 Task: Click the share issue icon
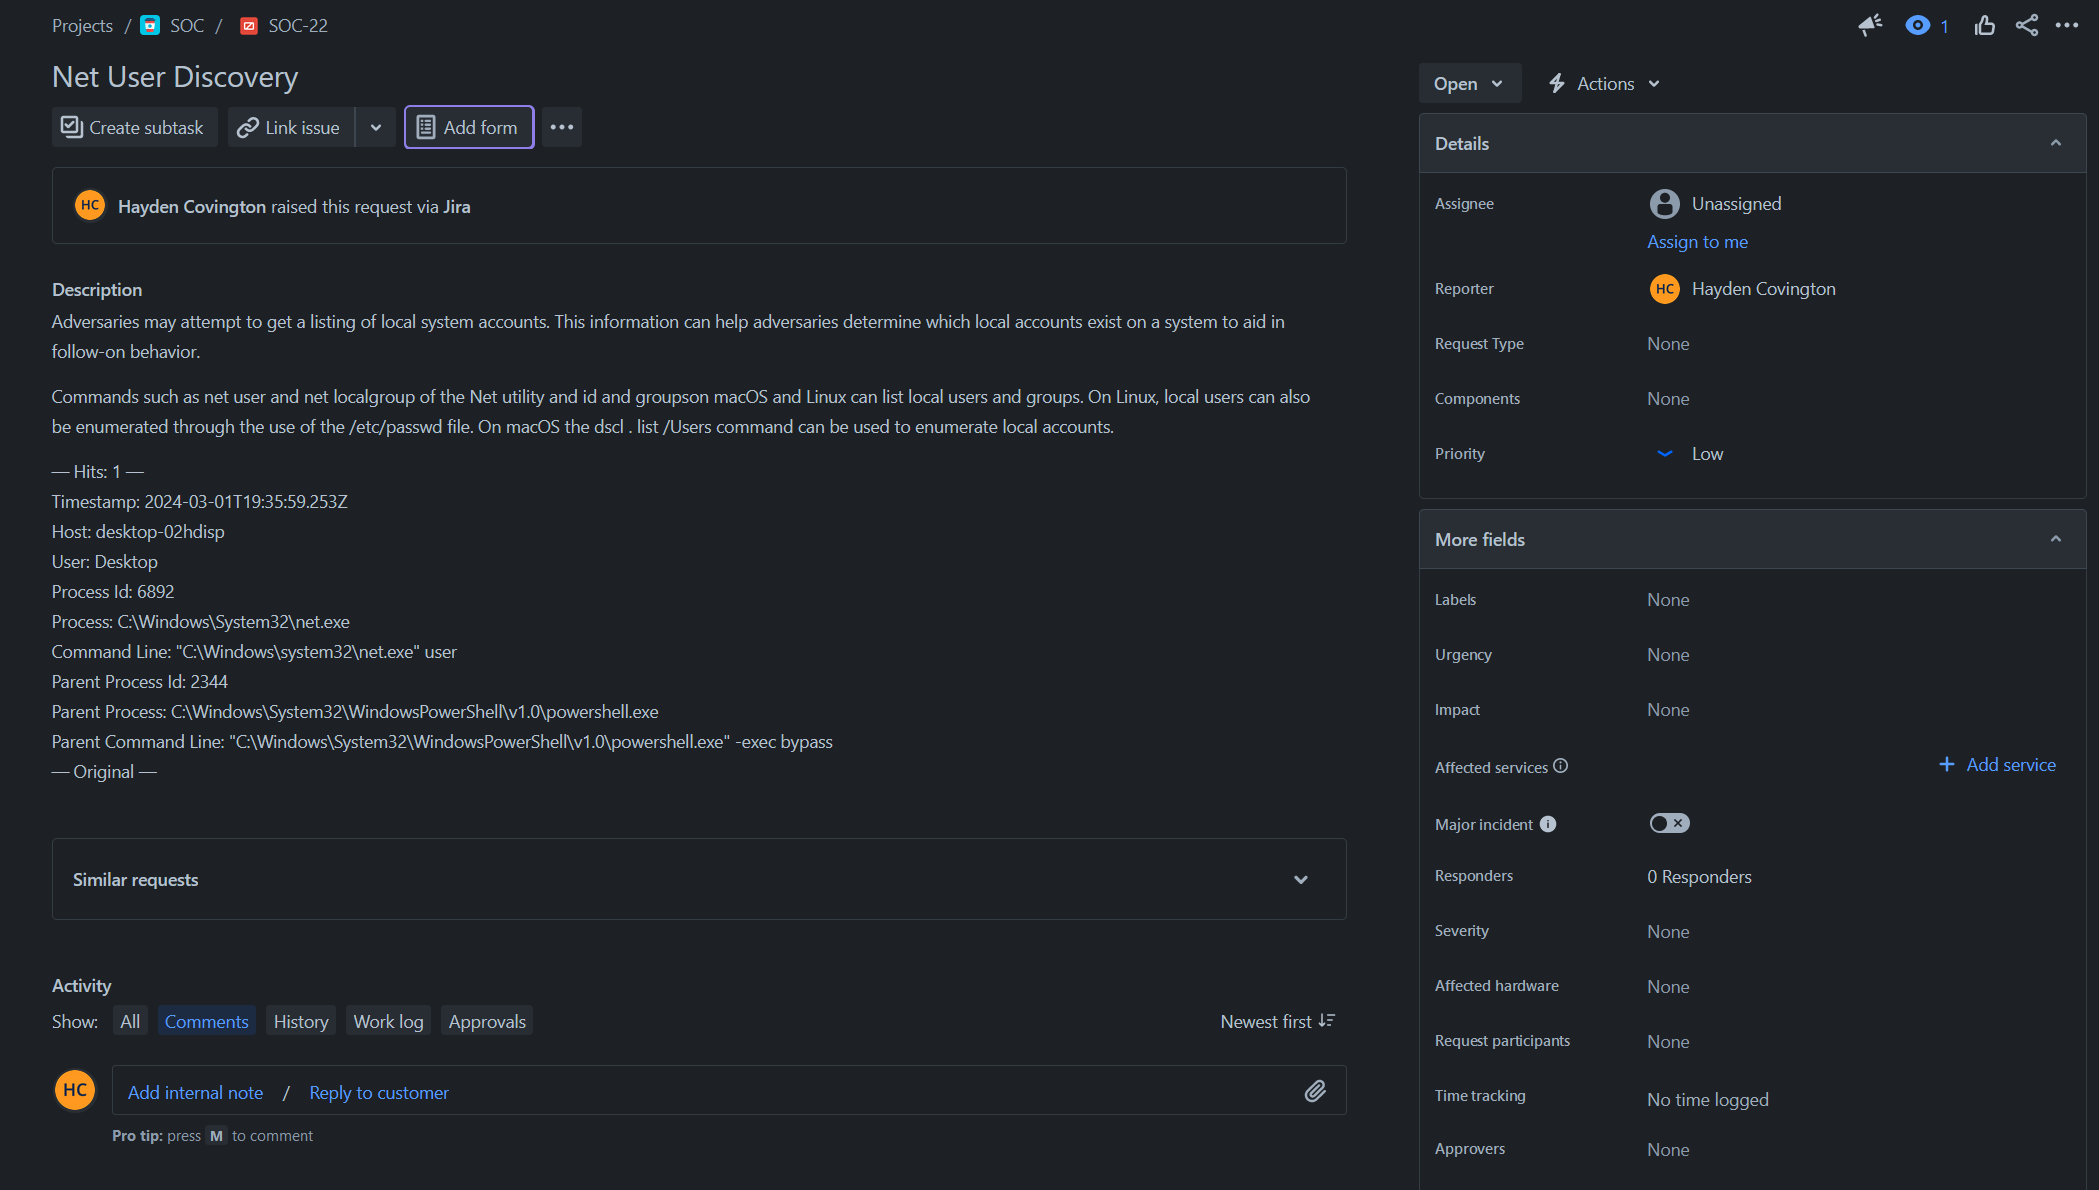[2027, 26]
